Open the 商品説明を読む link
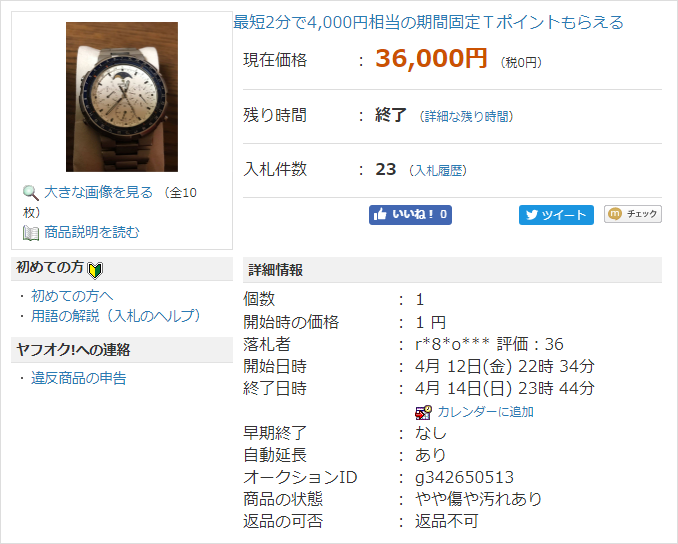 [92, 233]
